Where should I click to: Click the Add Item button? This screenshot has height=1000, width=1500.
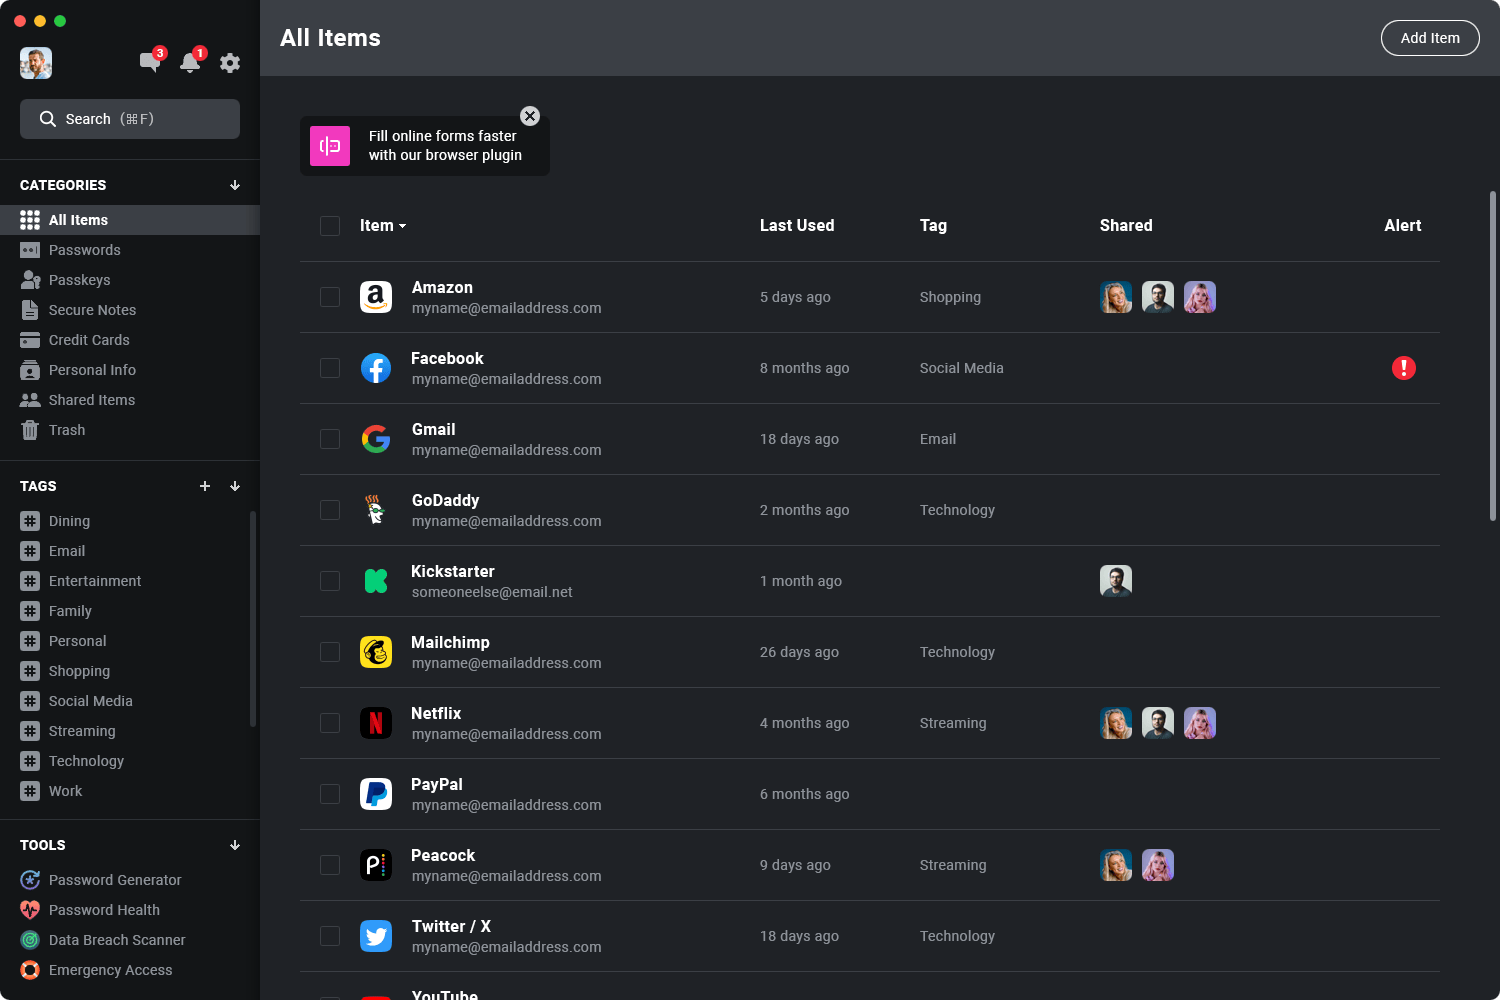click(x=1430, y=38)
